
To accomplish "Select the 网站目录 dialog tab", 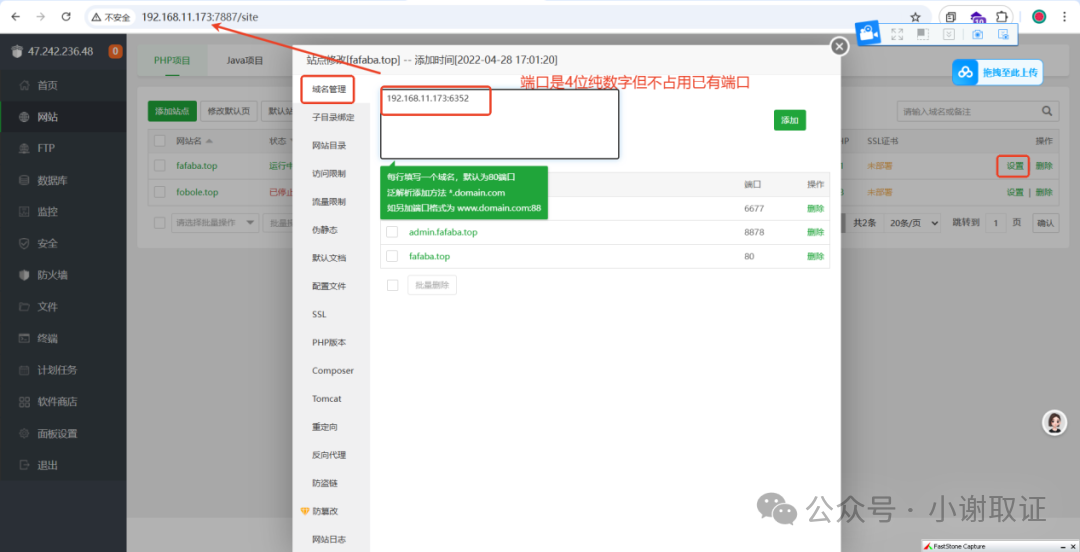I will (329, 145).
